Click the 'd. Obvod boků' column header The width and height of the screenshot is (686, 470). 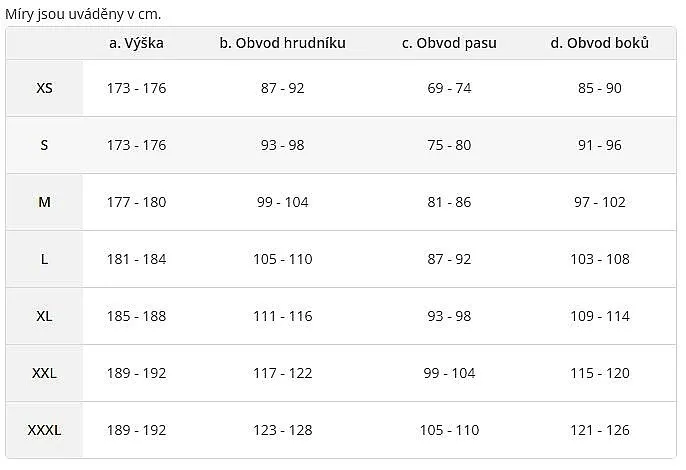pyautogui.click(x=600, y=43)
